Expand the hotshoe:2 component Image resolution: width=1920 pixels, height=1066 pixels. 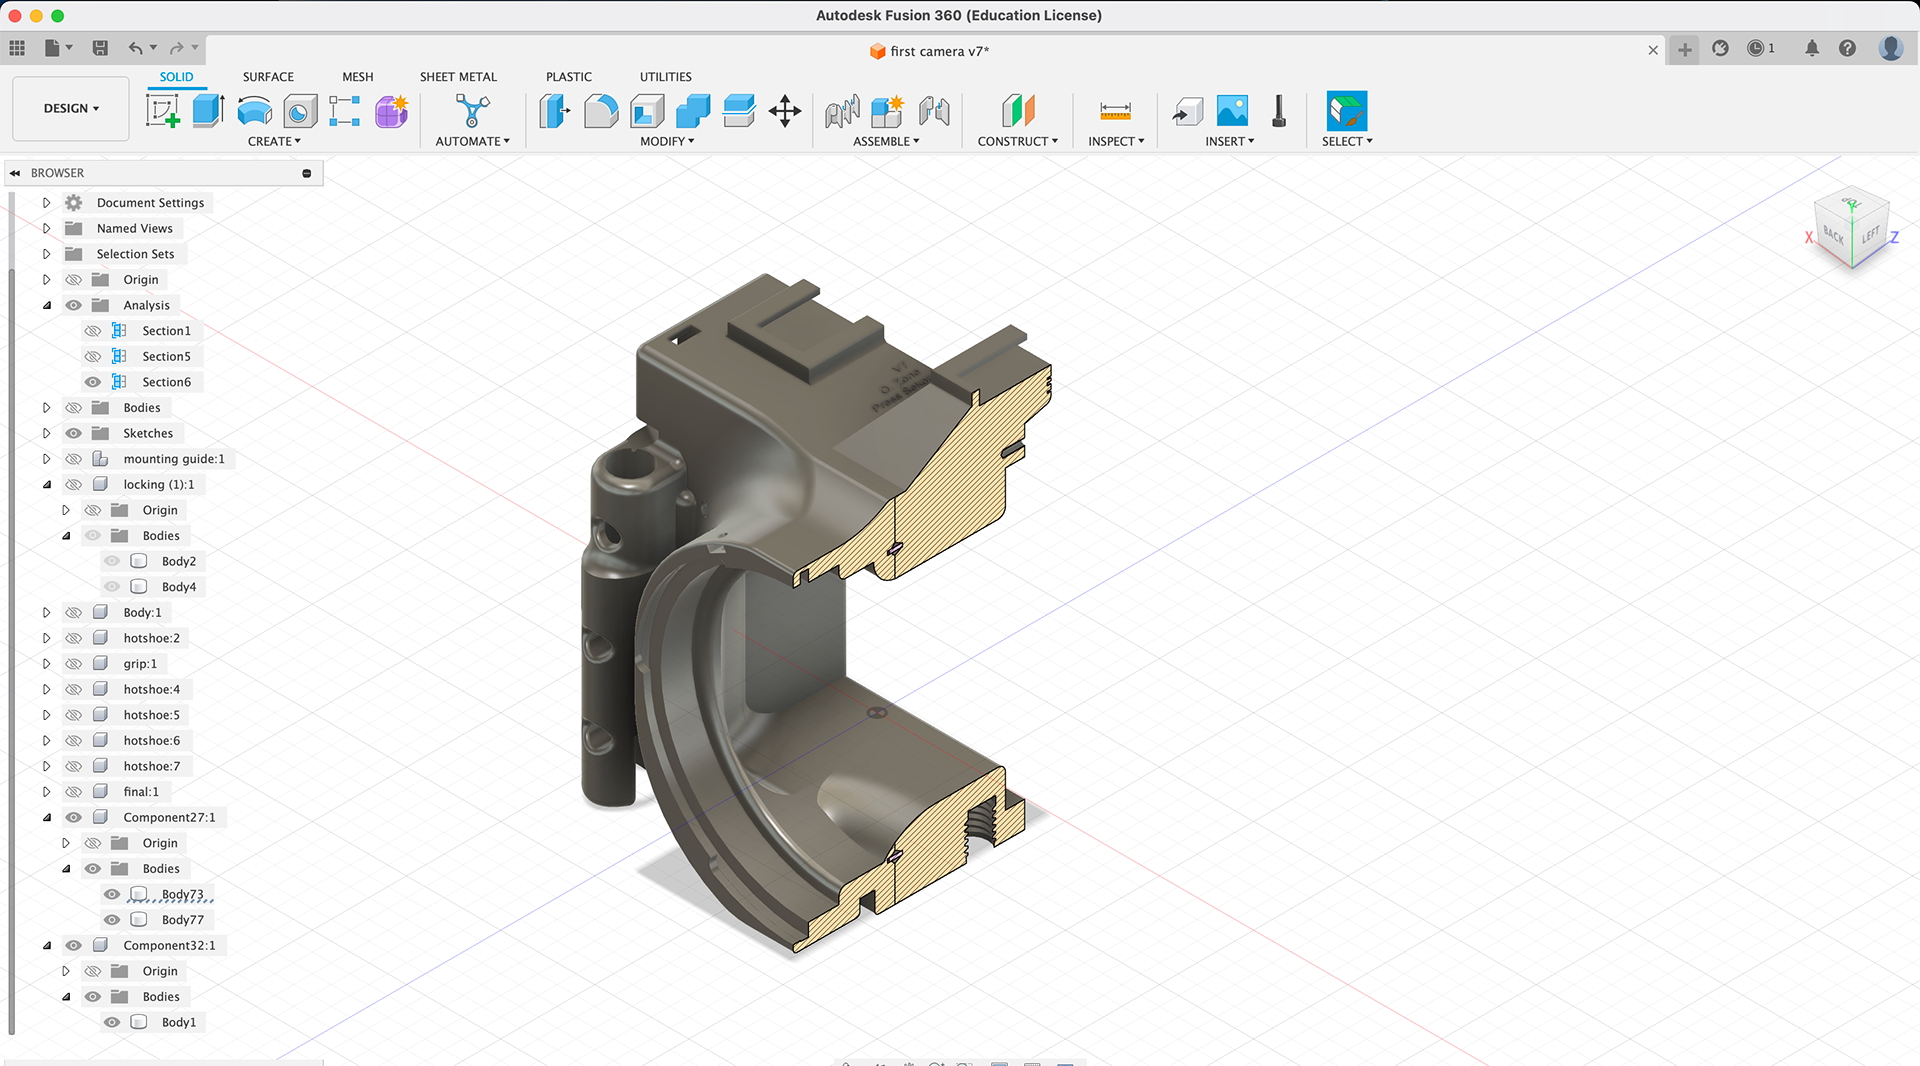pos(46,638)
